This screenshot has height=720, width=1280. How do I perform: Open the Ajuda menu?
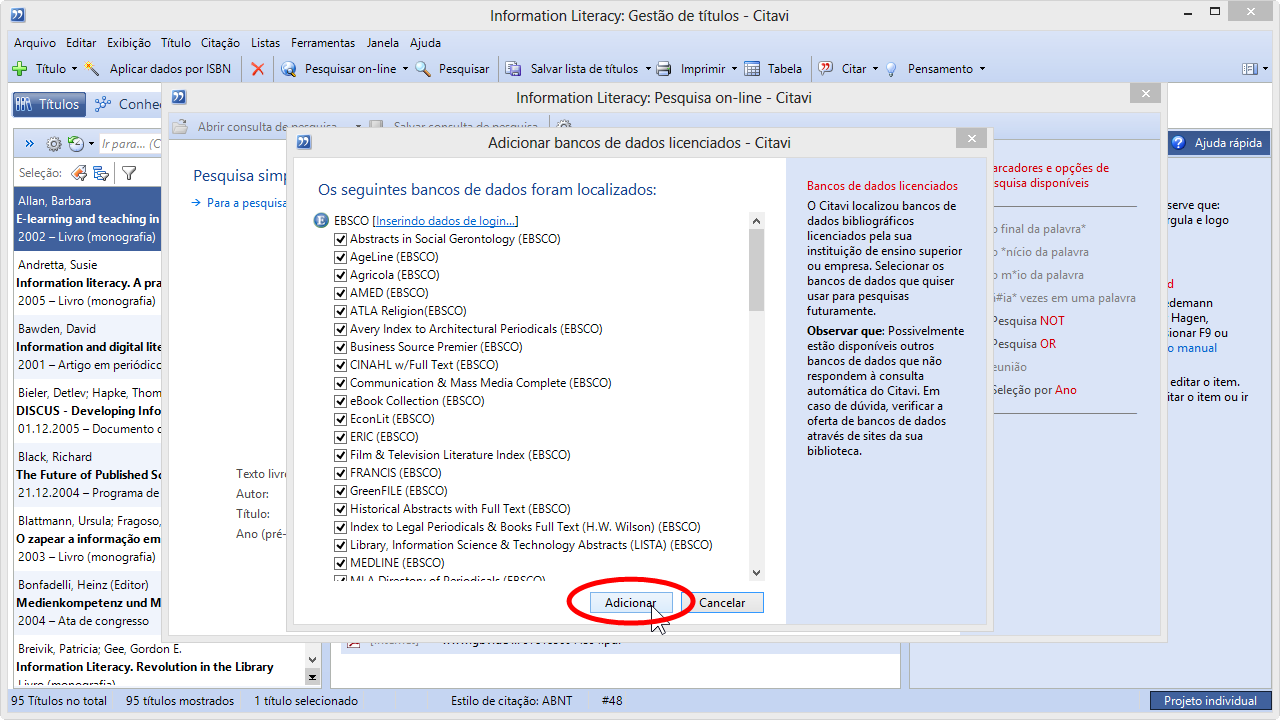click(x=425, y=43)
